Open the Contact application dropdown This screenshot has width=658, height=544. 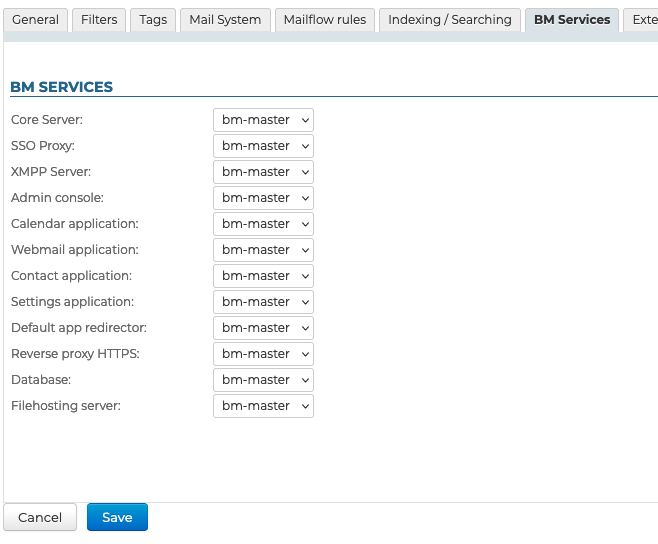263,276
